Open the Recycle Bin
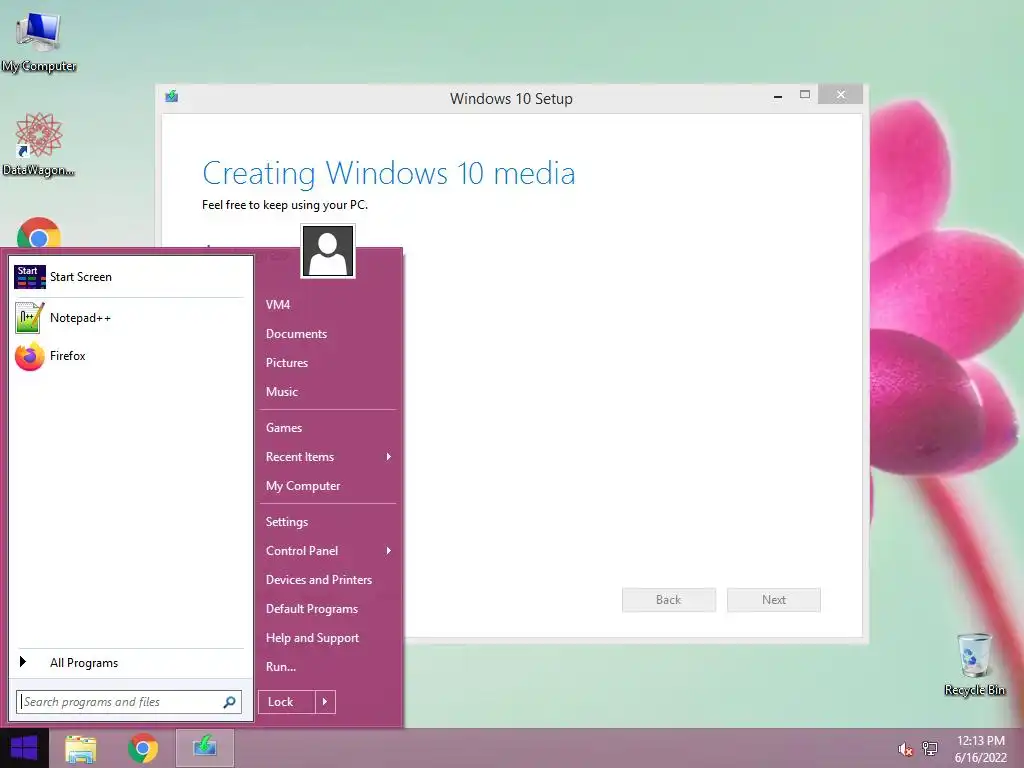 pos(974,665)
